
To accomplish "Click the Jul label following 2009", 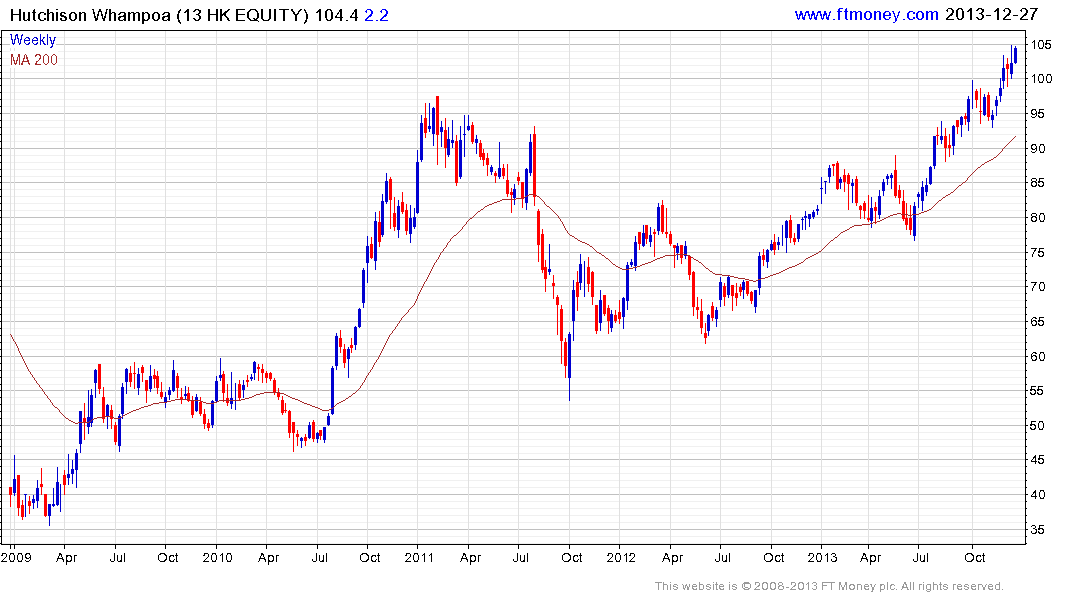I will (117, 557).
